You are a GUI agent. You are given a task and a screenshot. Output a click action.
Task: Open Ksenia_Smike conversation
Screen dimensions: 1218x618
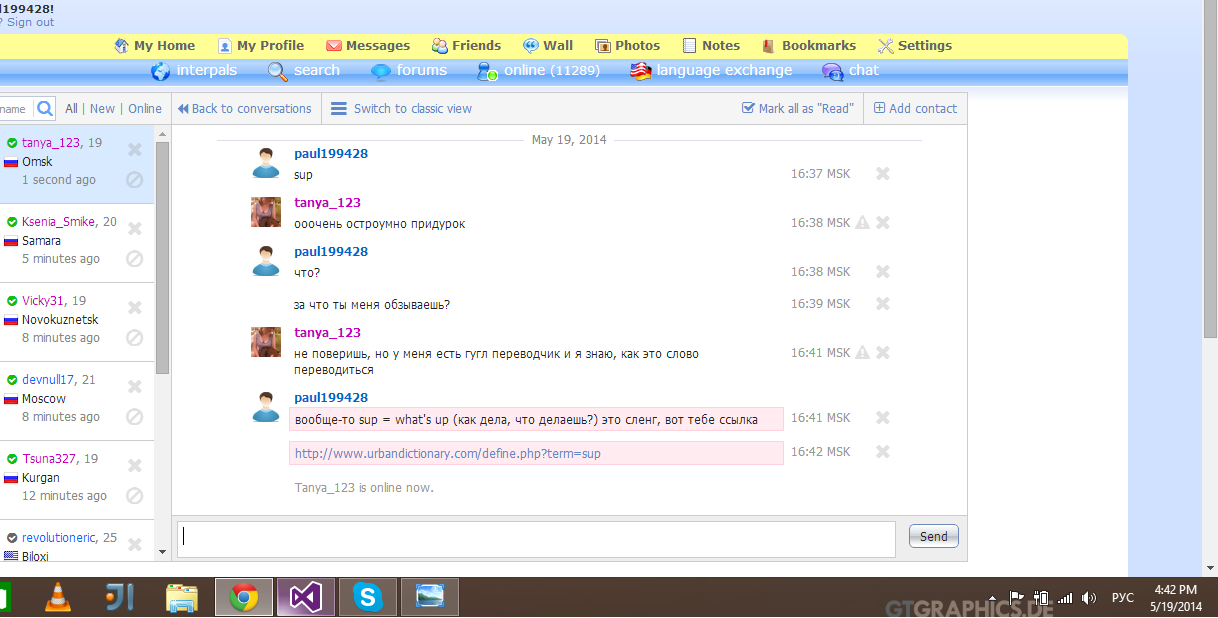[x=77, y=243]
